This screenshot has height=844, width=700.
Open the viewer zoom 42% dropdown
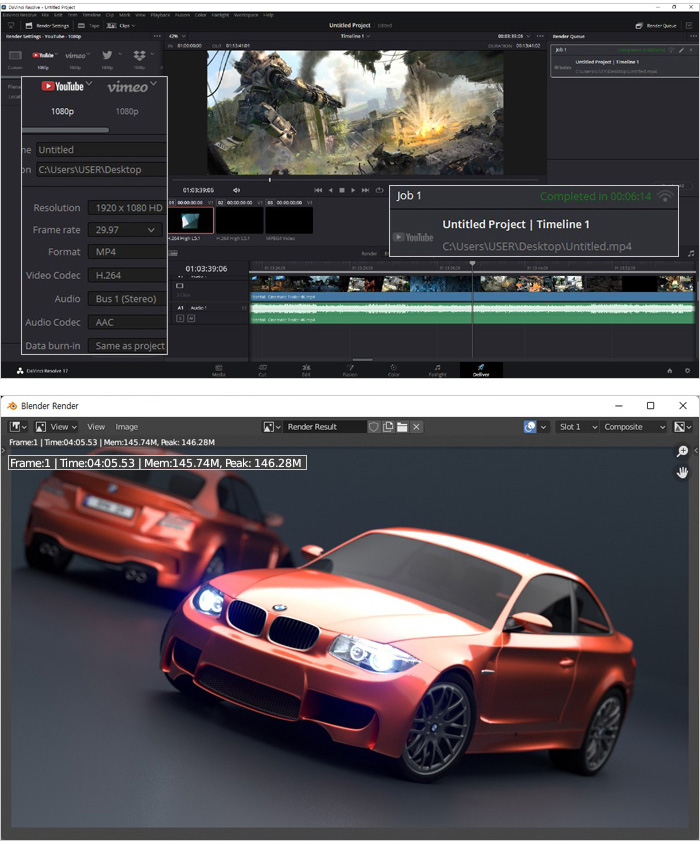tap(177, 36)
